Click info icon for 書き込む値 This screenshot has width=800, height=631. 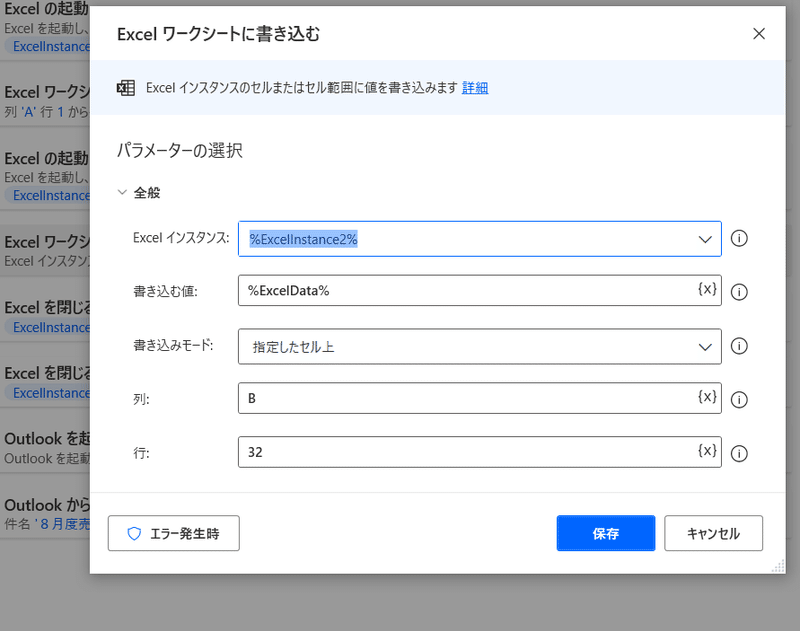[x=739, y=292]
